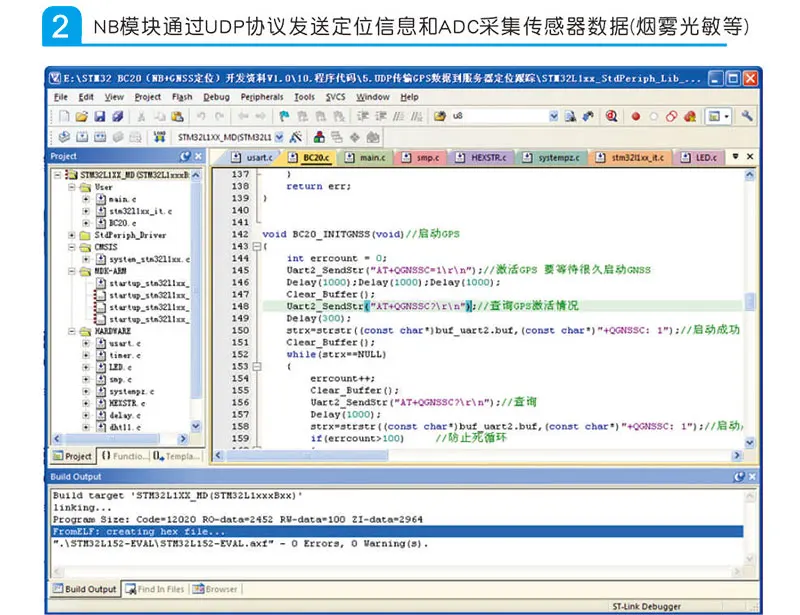The image size is (800, 615).
Task: Open the Peripherals menu
Action: click(x=262, y=97)
